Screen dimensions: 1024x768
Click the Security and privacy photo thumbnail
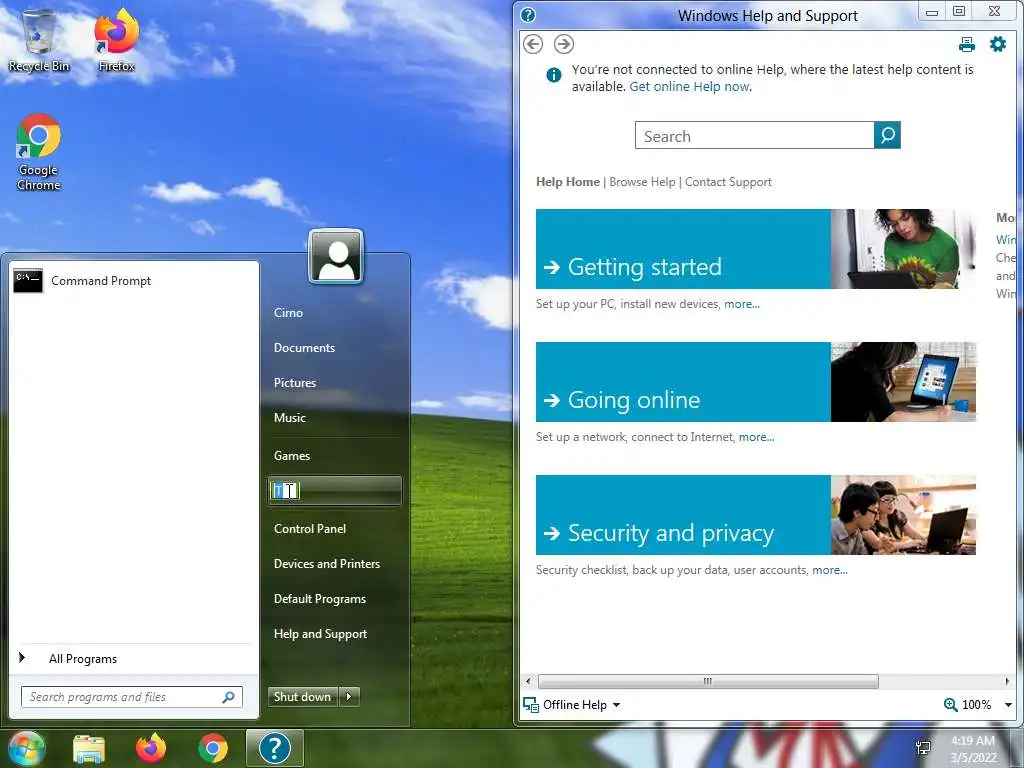(x=903, y=515)
